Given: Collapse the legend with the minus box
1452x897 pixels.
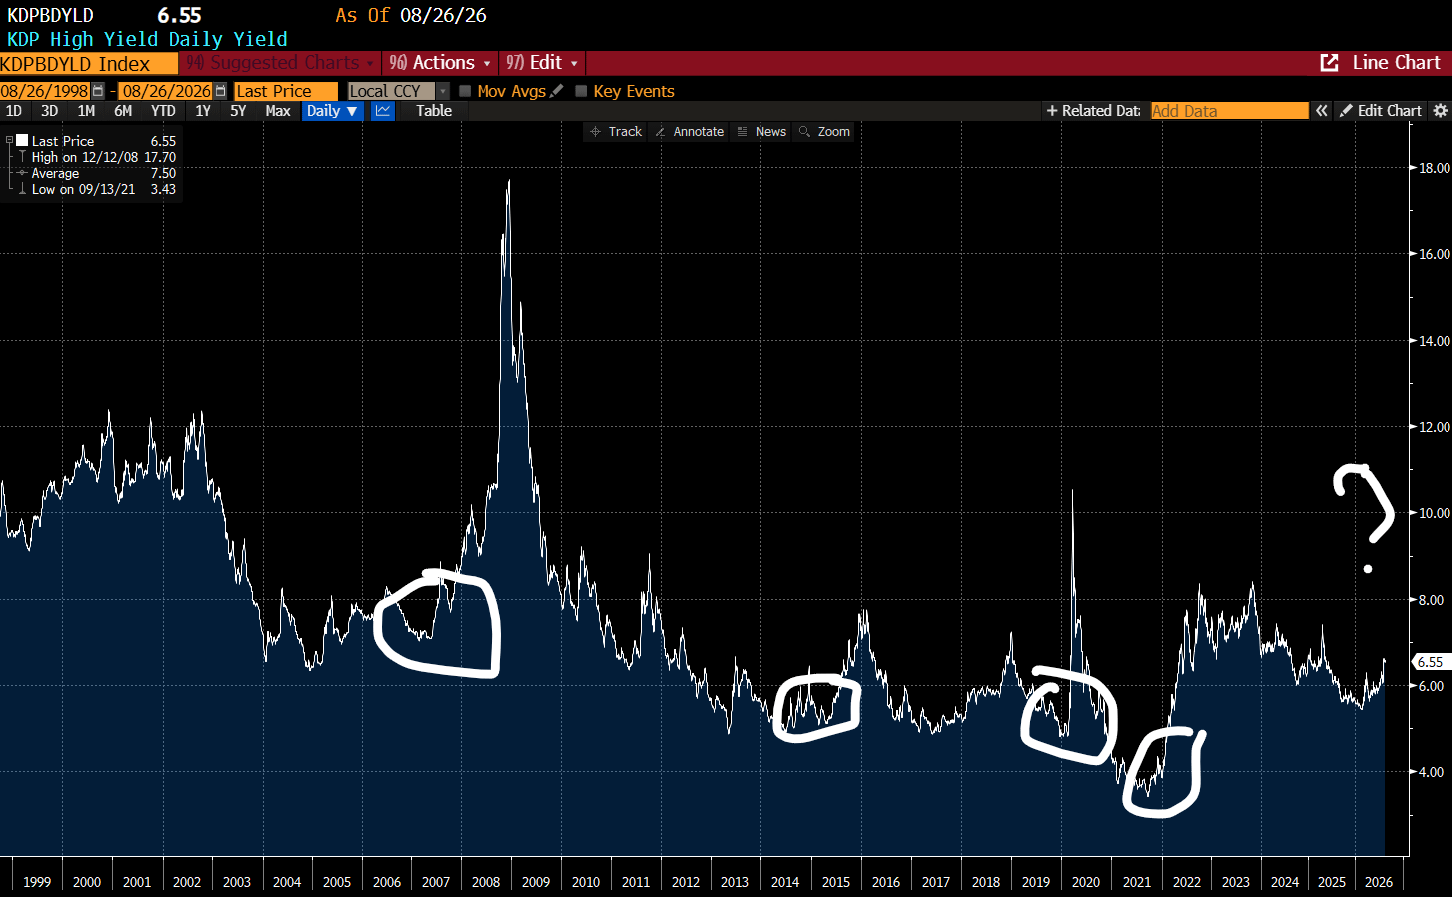Looking at the screenshot, I should coord(9,141).
